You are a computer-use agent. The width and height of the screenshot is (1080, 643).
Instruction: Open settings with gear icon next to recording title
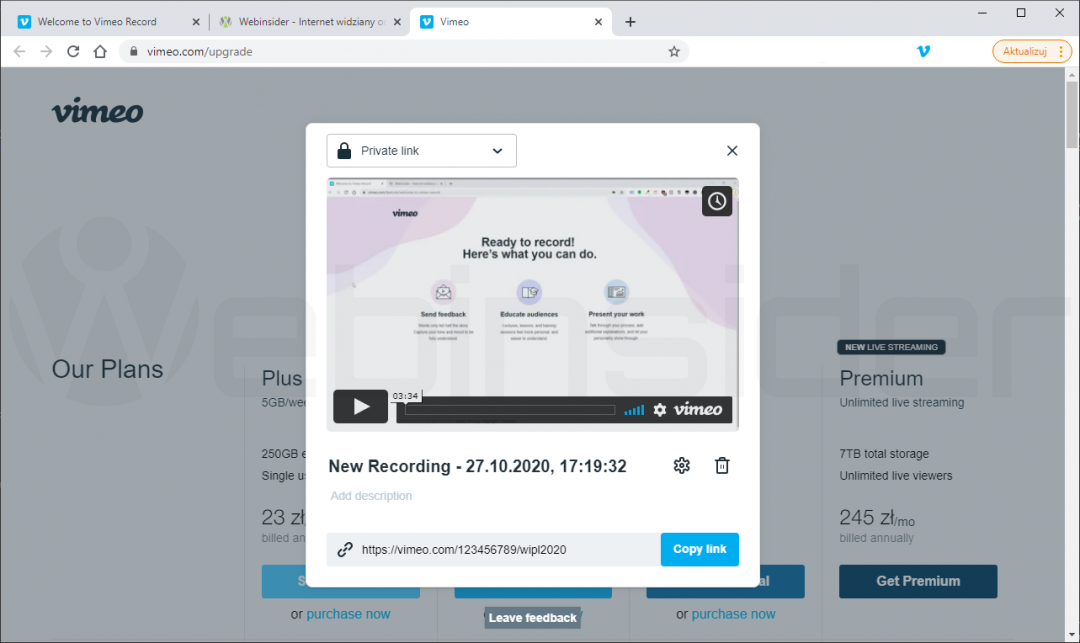(x=681, y=465)
